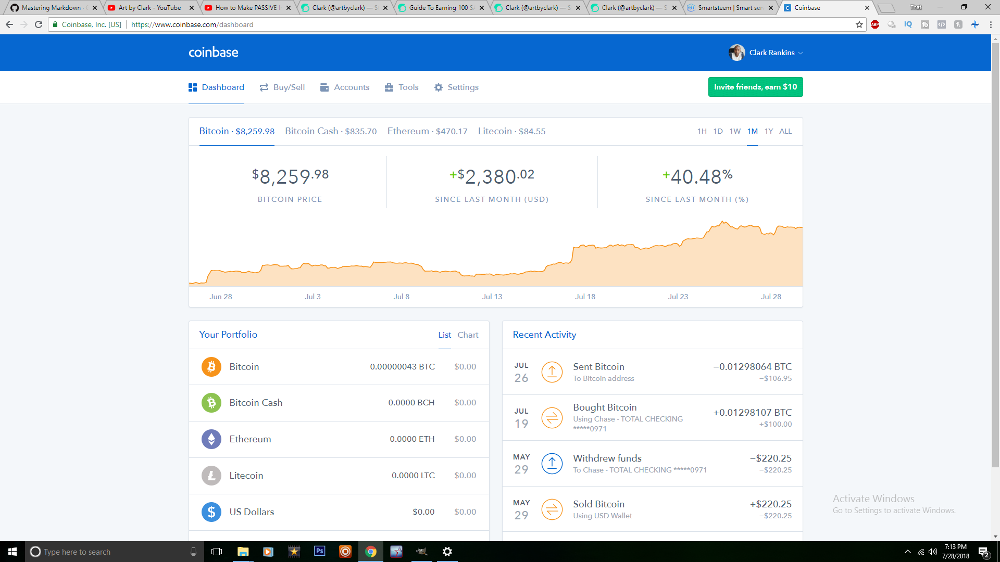Open the Clark Rankins profile picture
This screenshot has width=1000, height=562.
click(x=737, y=52)
